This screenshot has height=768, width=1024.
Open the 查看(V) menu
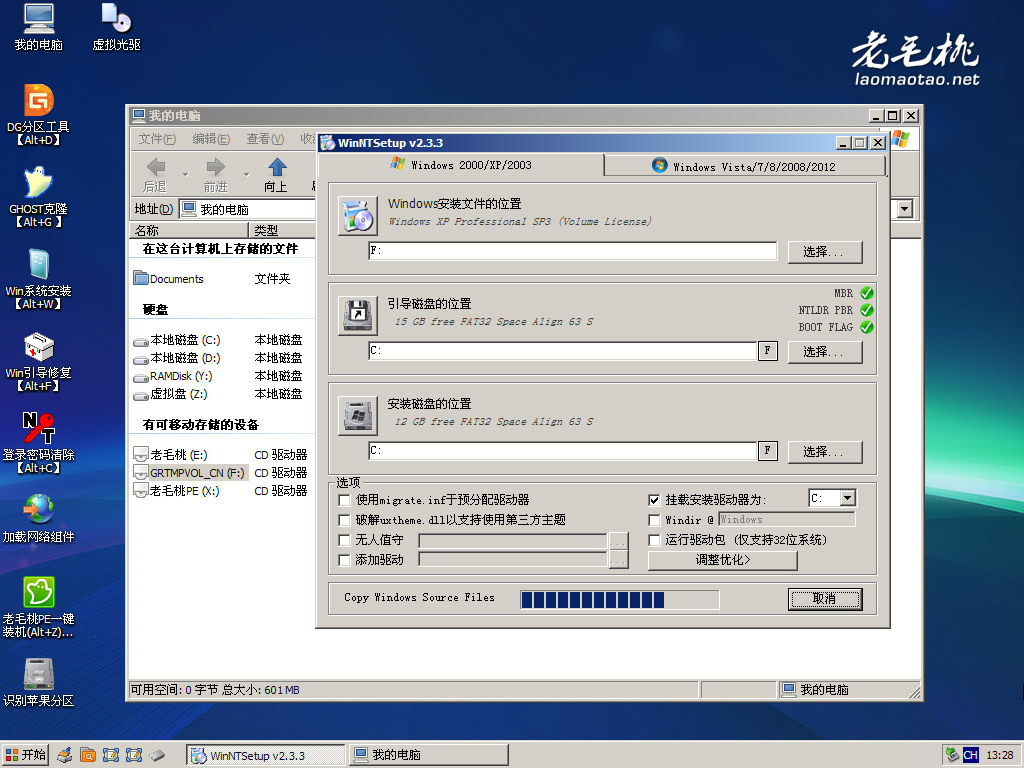pyautogui.click(x=264, y=139)
